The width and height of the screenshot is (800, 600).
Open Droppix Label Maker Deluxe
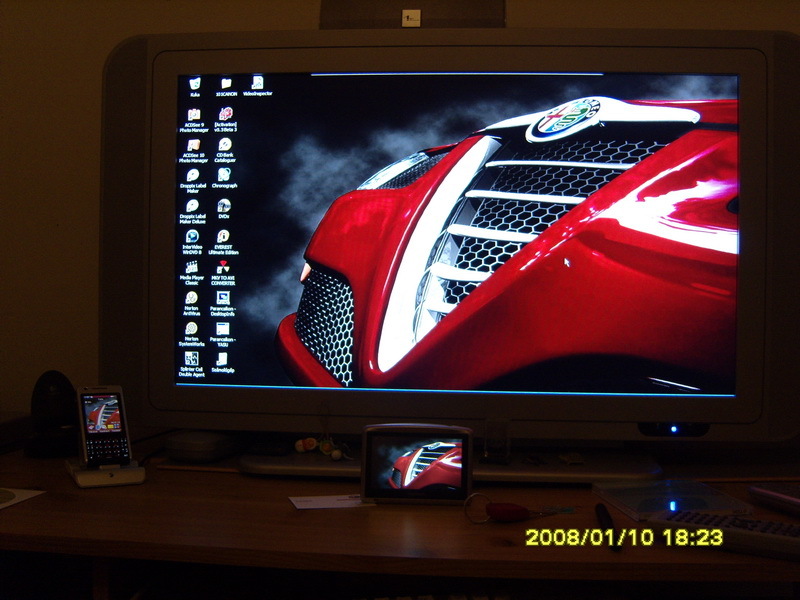(192, 206)
